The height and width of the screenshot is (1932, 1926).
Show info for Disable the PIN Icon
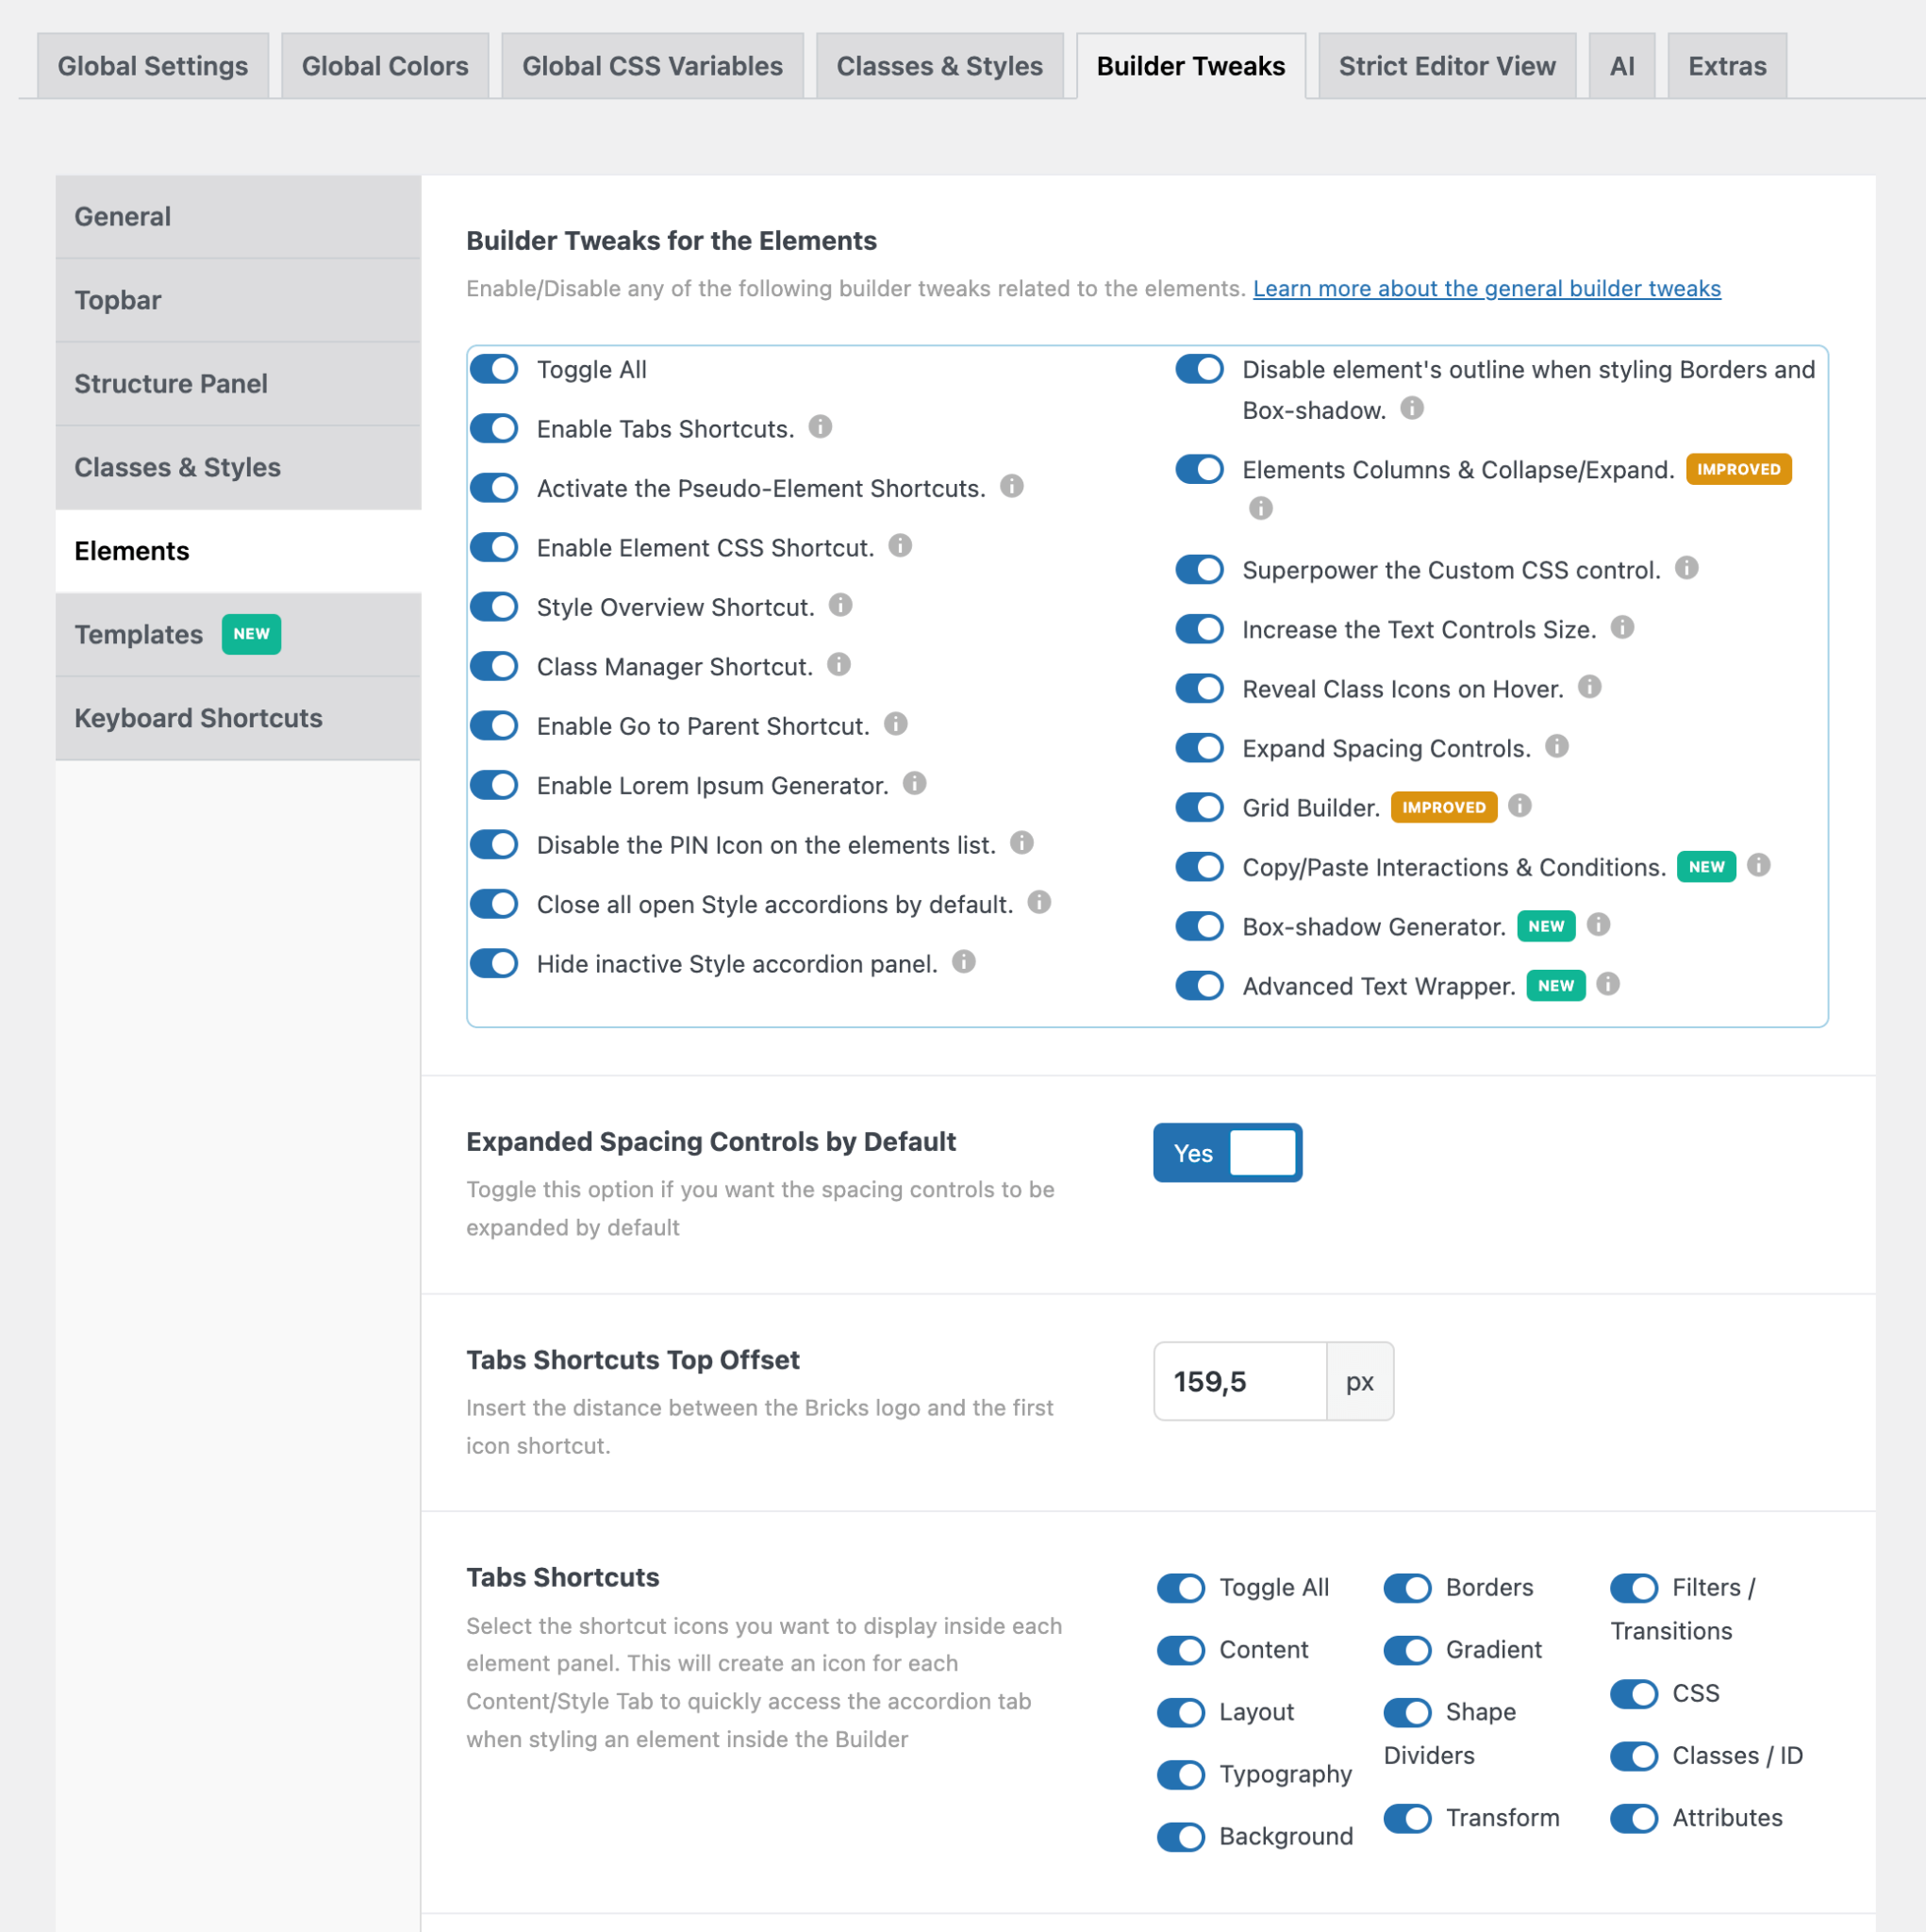[1022, 843]
